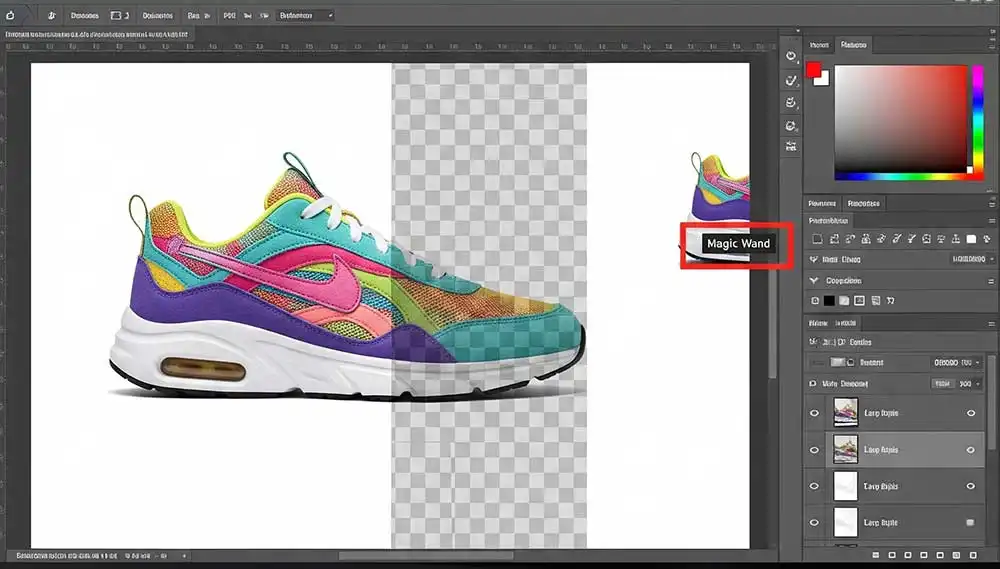Image resolution: width=1000 pixels, height=569 pixels.
Task: Click the middle icon in the Layers panel bottom bar
Action: [x=925, y=556]
